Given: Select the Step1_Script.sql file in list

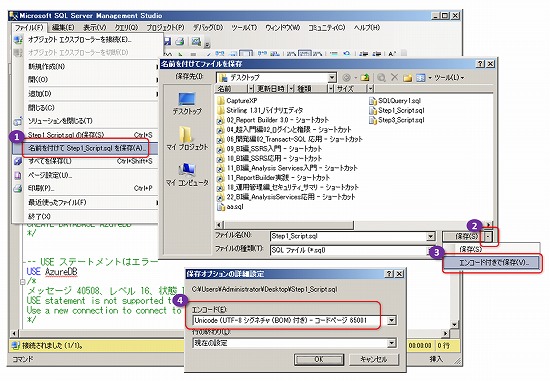Looking at the screenshot, I should click(397, 111).
